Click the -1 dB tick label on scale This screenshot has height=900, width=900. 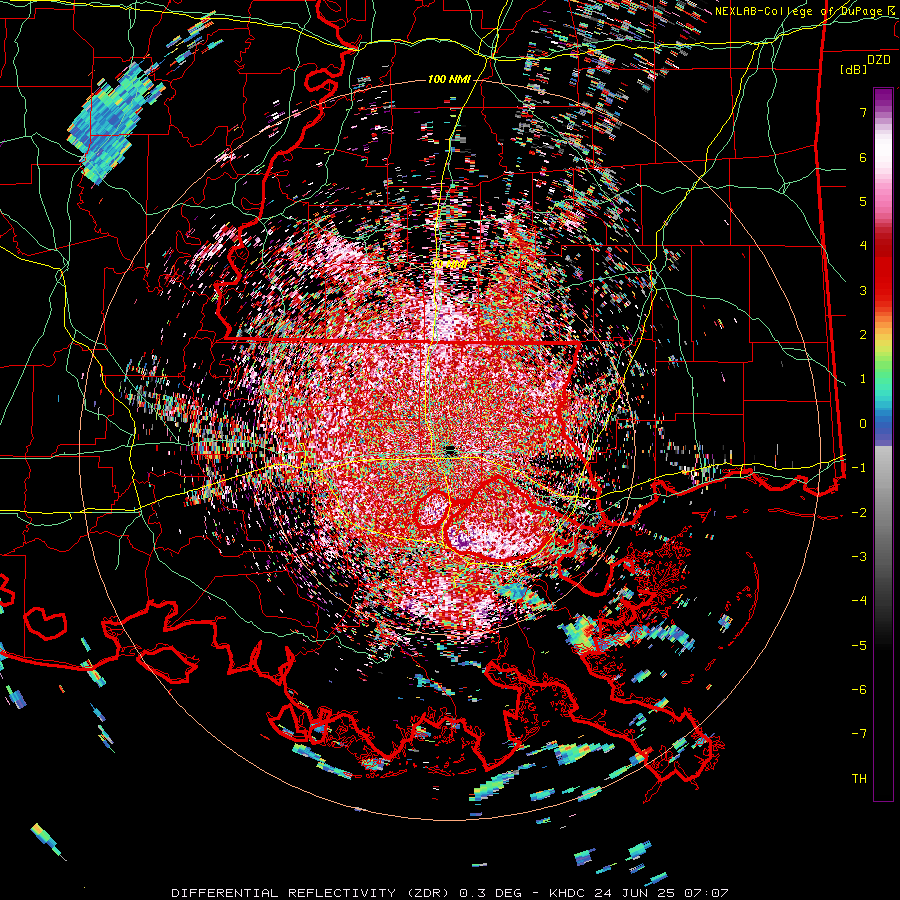(859, 468)
